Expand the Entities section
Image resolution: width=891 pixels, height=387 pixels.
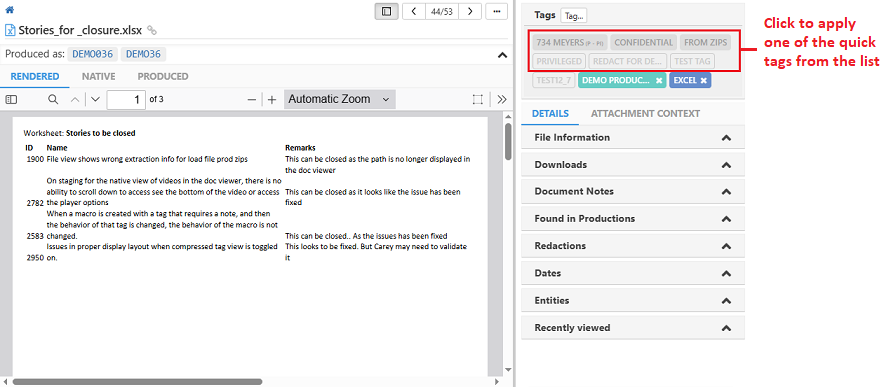[632, 301]
